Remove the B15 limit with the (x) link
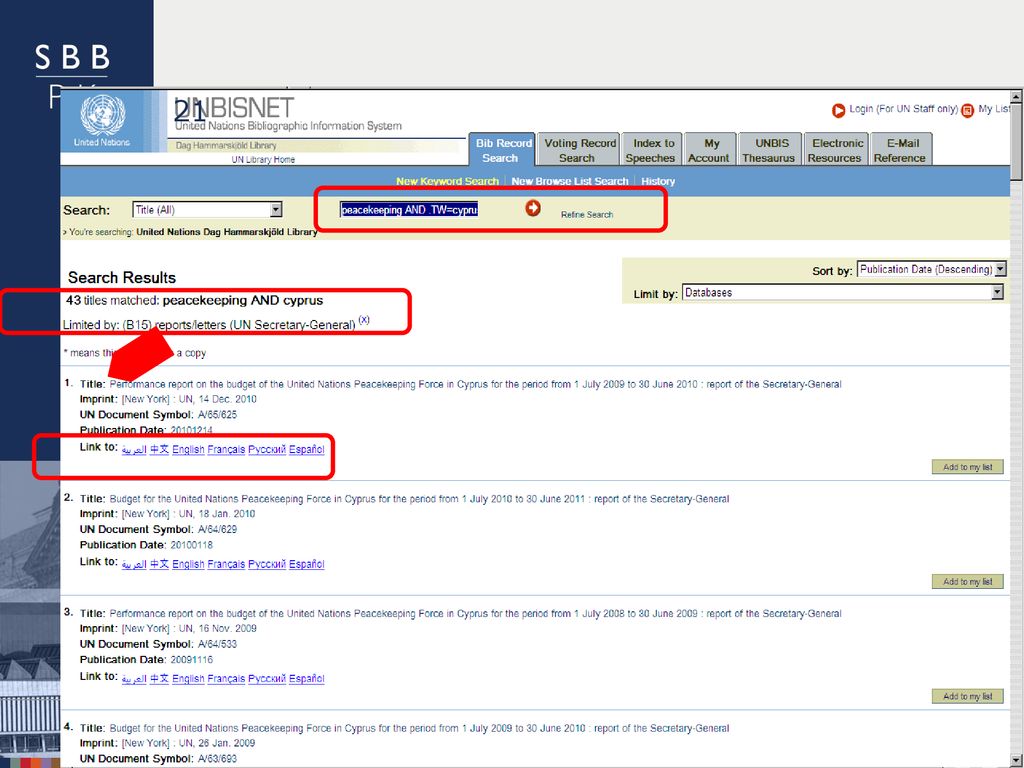This screenshot has height=768, width=1024. [364, 319]
